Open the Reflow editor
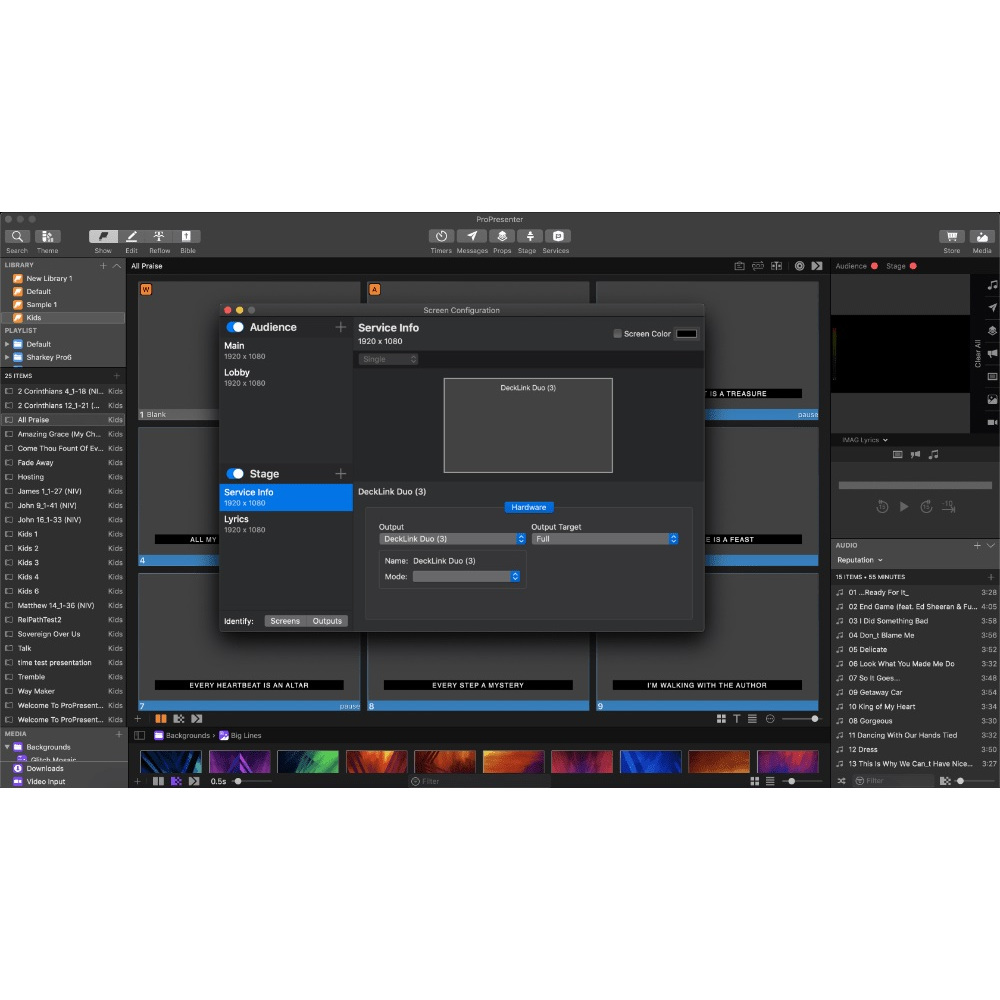The image size is (1000, 1000). (x=159, y=237)
